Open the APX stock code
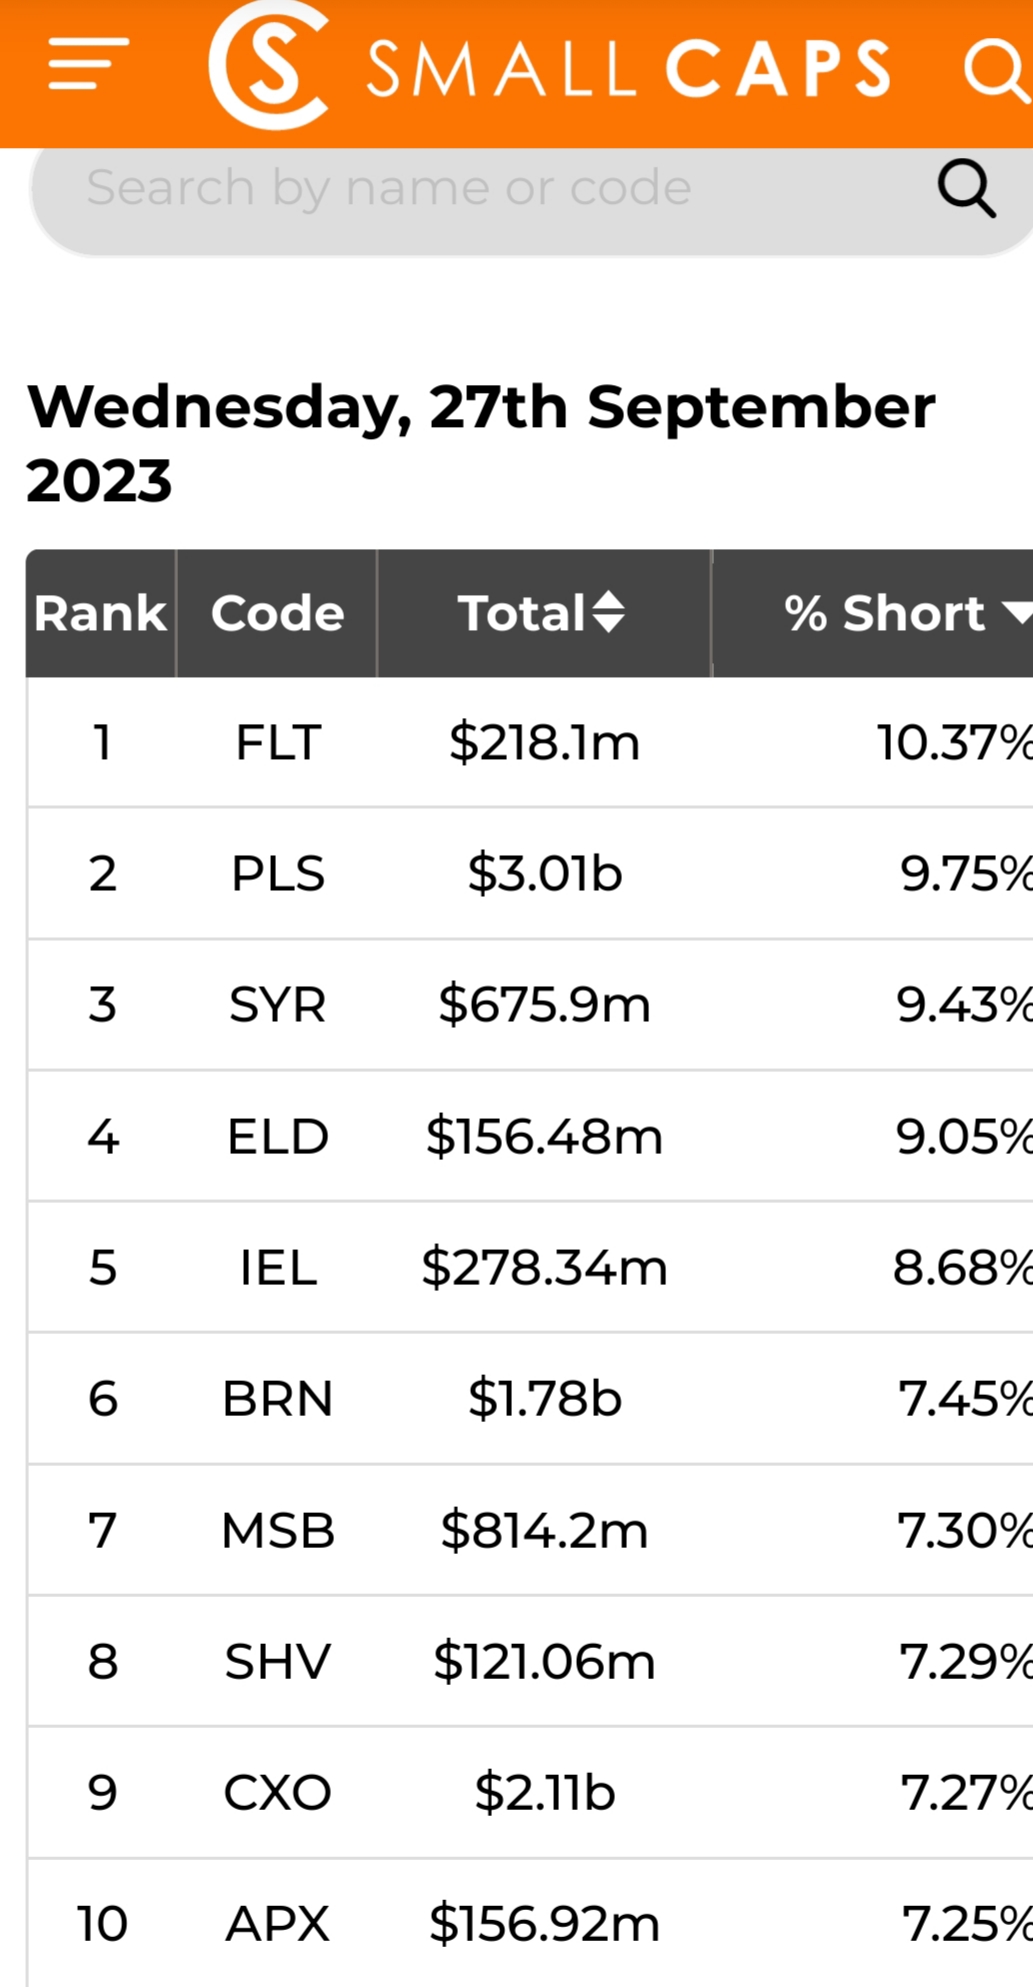This screenshot has width=1033, height=1987. click(277, 1924)
